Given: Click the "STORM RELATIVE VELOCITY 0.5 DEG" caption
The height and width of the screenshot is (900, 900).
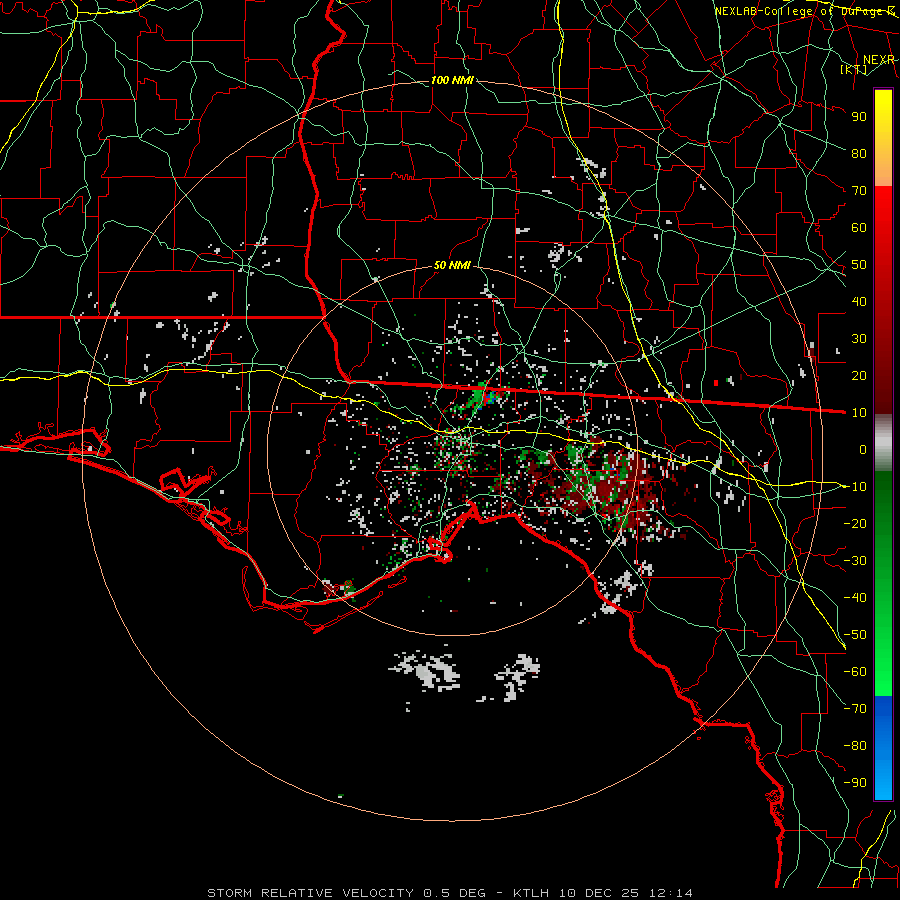Looking at the screenshot, I should 346,893.
